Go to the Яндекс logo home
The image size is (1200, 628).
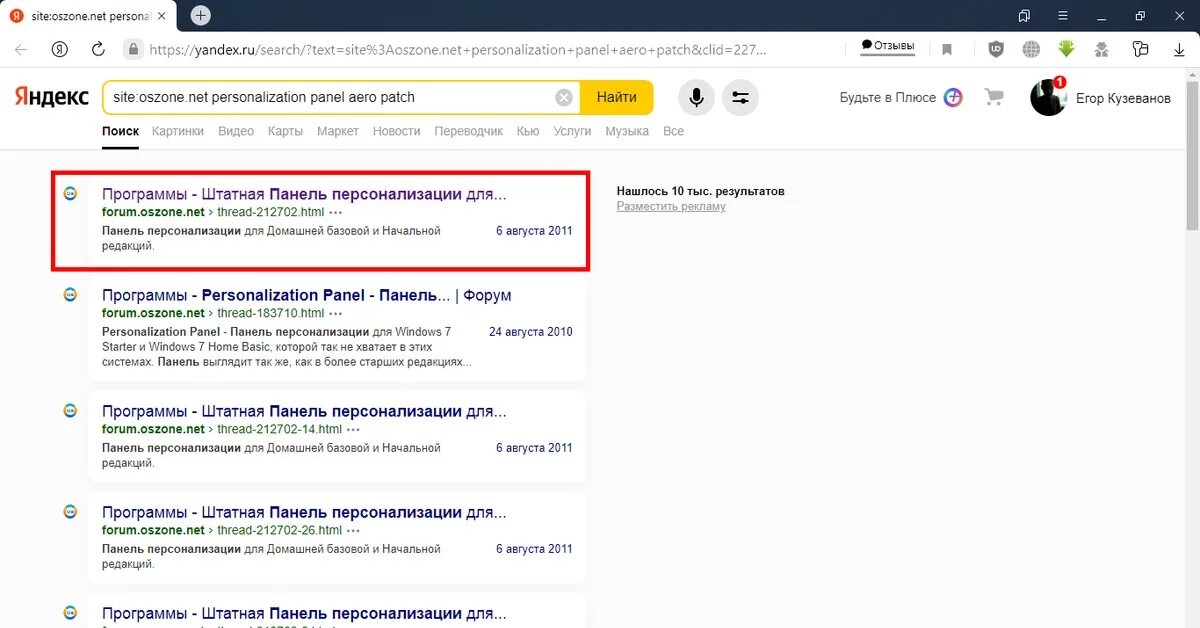coord(52,97)
